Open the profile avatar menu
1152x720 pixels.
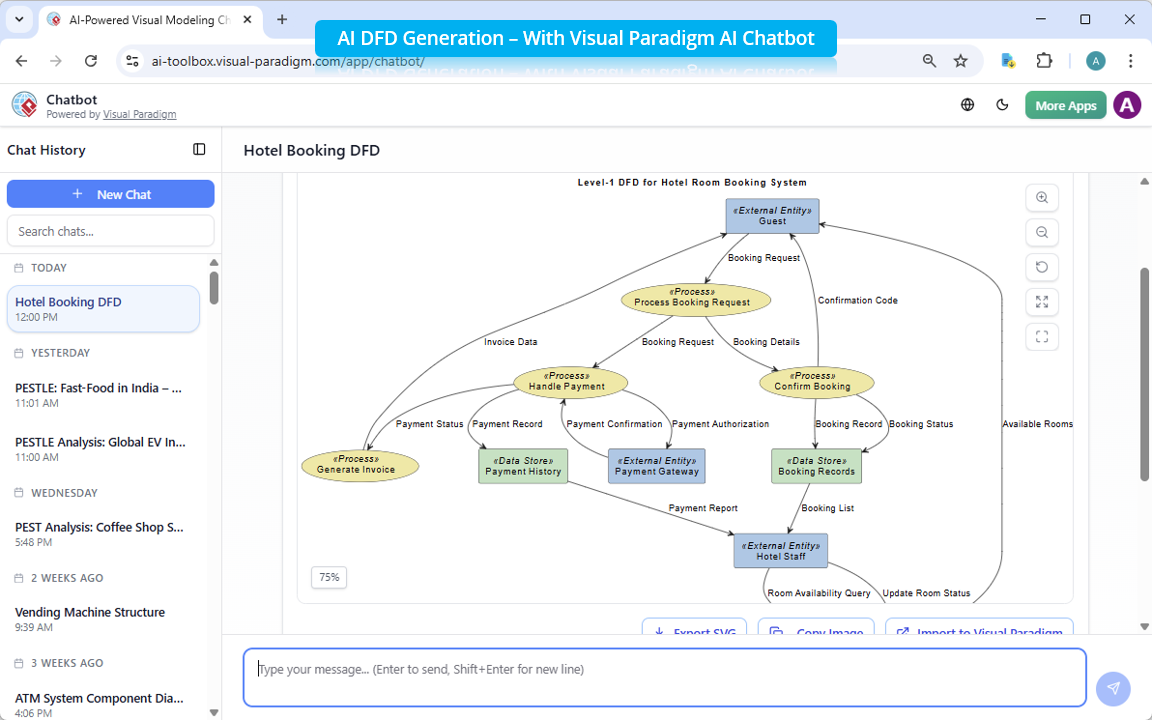click(x=1127, y=104)
